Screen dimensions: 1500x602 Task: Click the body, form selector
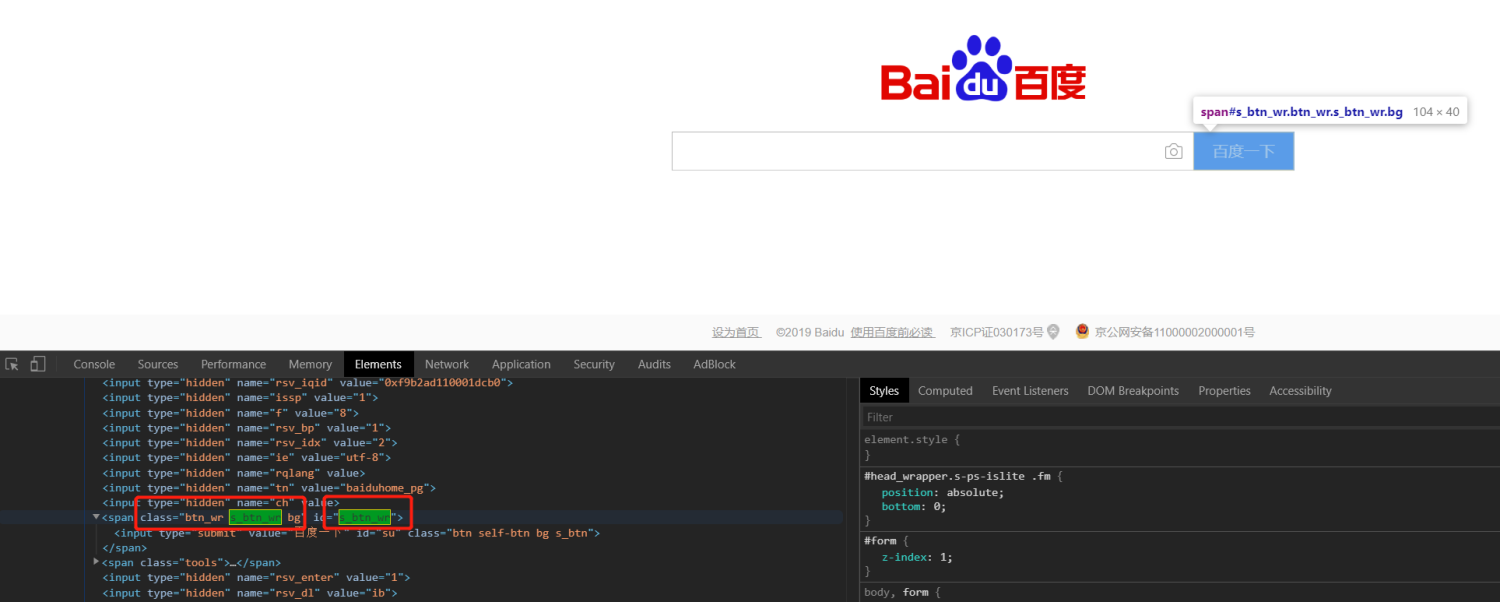point(897,592)
